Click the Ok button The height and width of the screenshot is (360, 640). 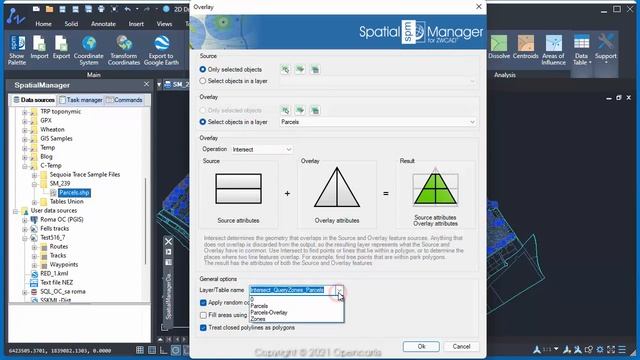pyautogui.click(x=421, y=346)
